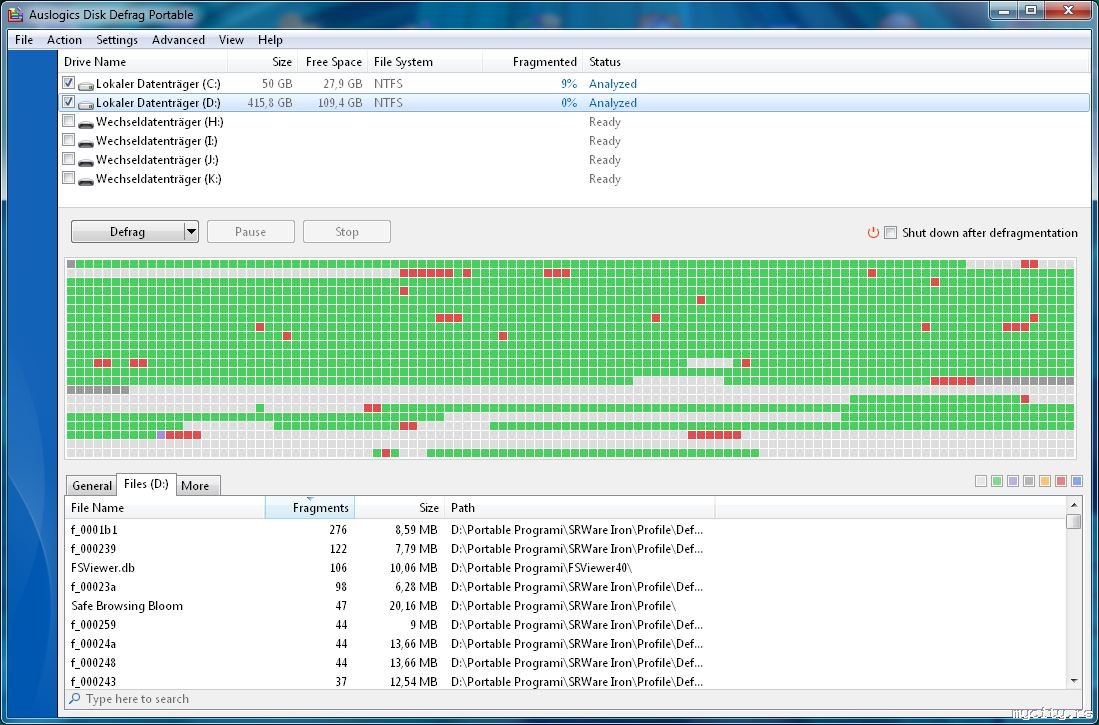Sort files by the Size column header

pos(400,508)
